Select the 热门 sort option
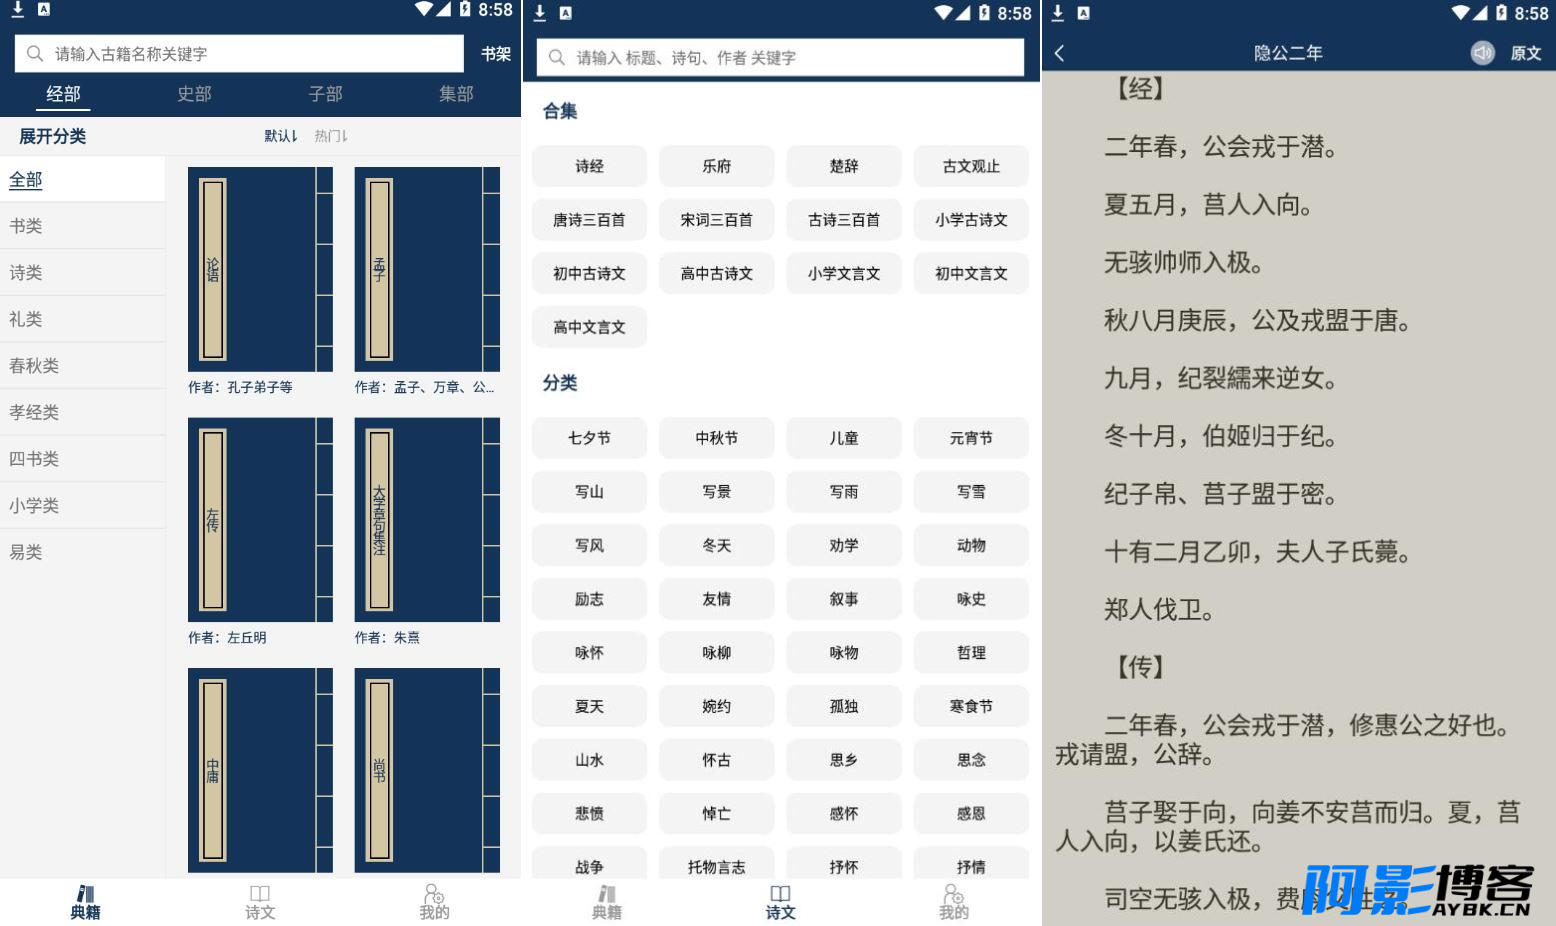Image resolution: width=1556 pixels, height=926 pixels. coord(331,136)
